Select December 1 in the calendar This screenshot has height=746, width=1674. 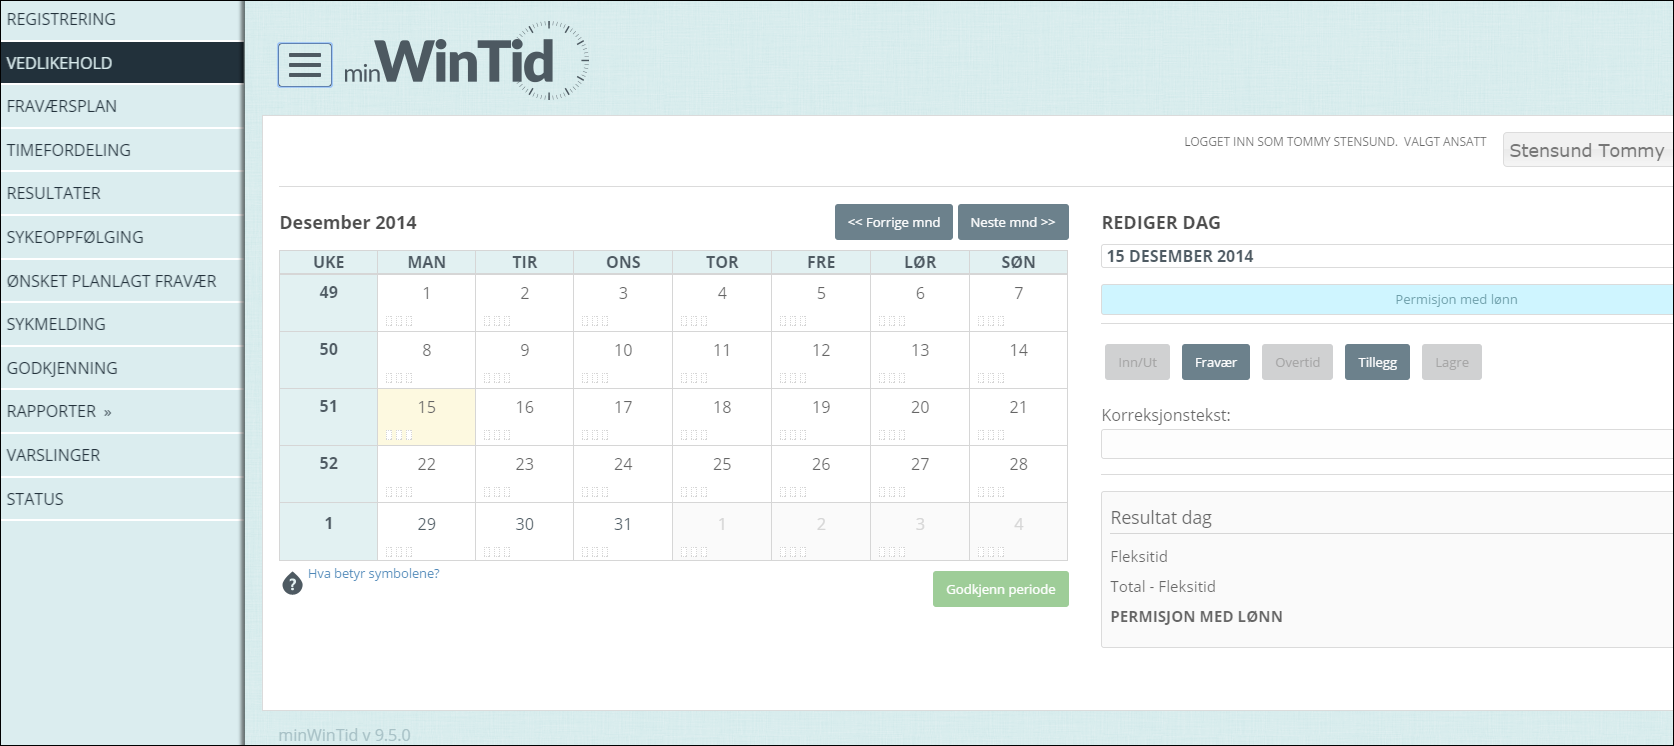tap(427, 303)
